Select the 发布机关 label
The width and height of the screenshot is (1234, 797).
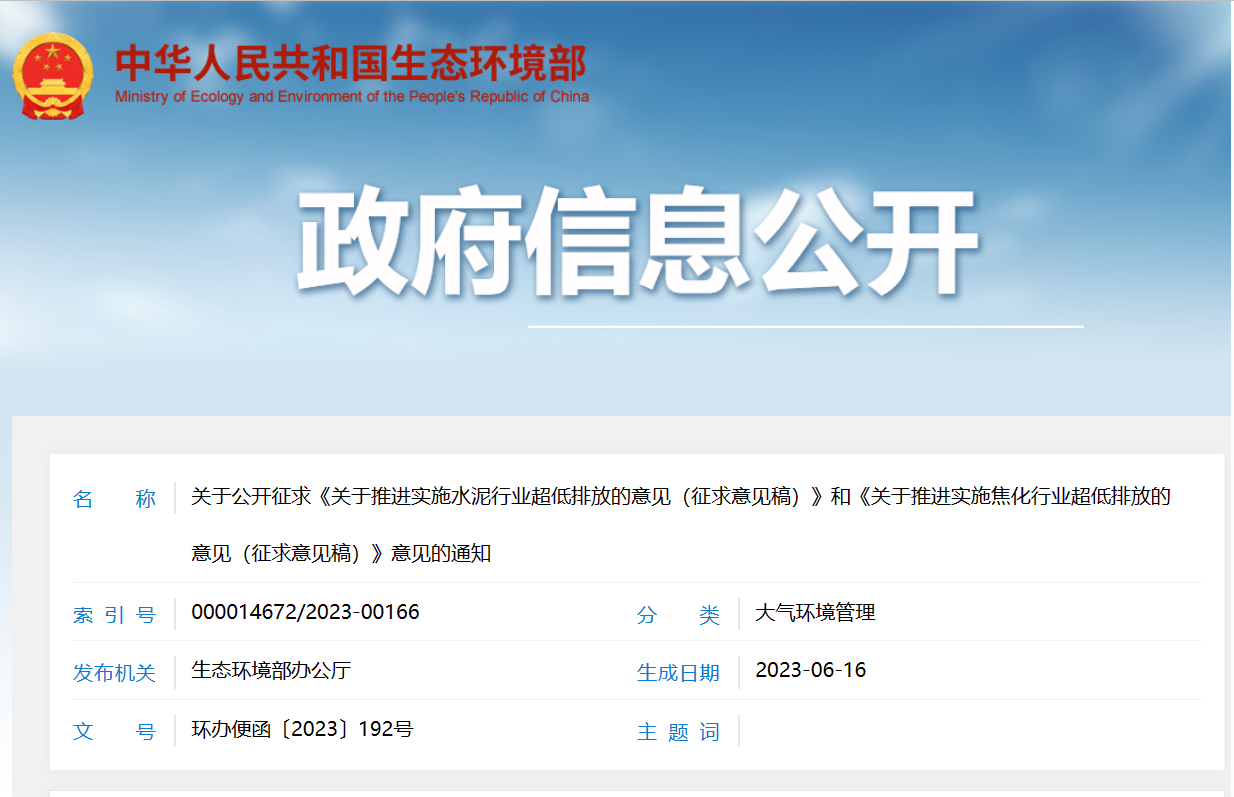115,673
